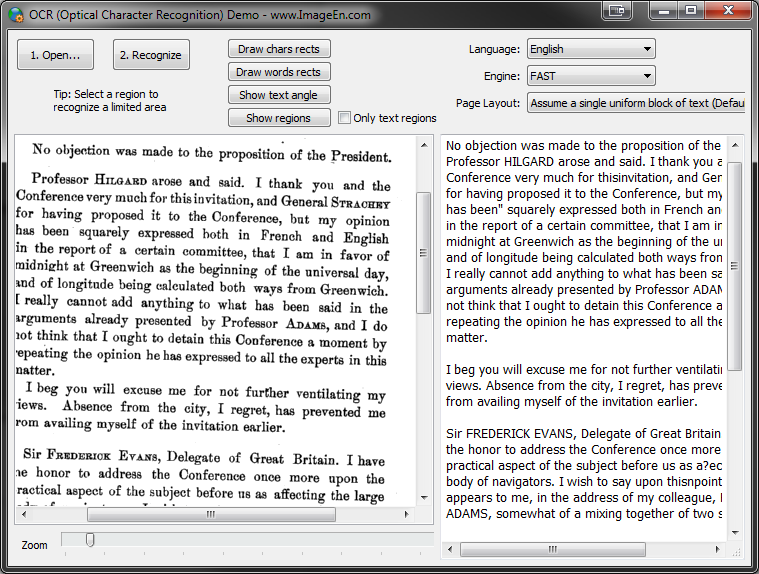Viewport: 759px width, 574px height.
Task: Click the image panel scroll down arrow
Action: 424,498
